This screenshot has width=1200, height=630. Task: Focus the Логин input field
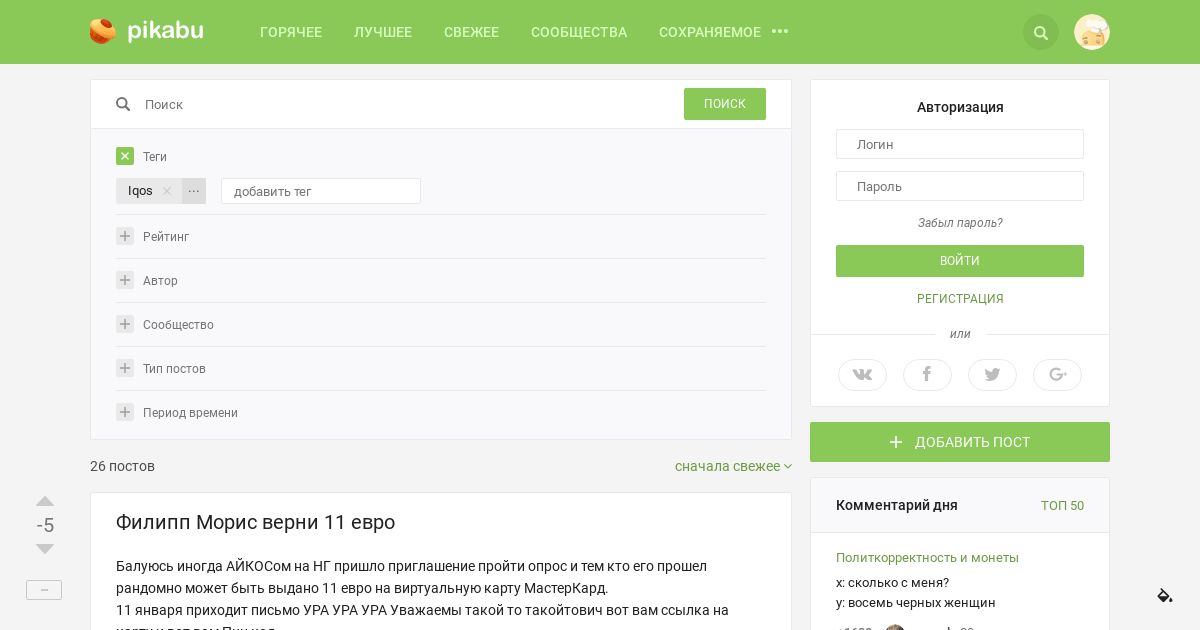(960, 144)
